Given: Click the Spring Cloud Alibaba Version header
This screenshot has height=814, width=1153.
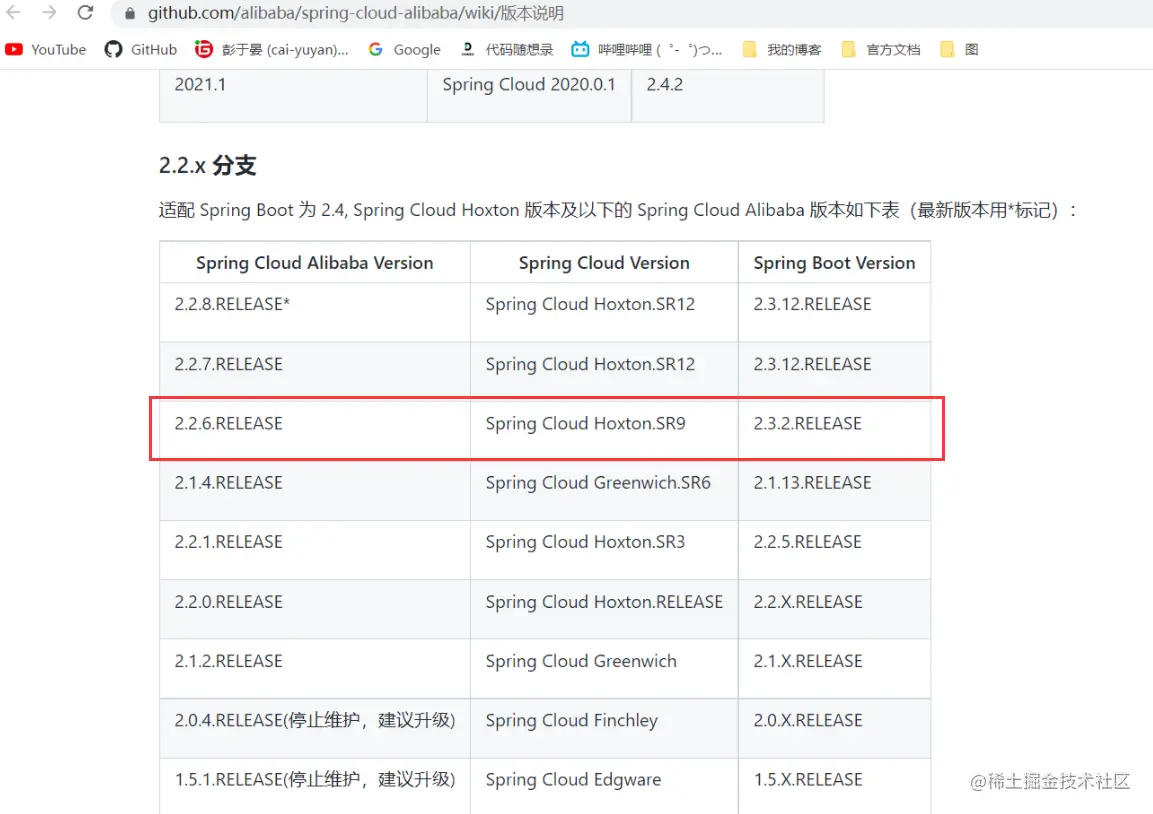Looking at the screenshot, I should tap(315, 263).
